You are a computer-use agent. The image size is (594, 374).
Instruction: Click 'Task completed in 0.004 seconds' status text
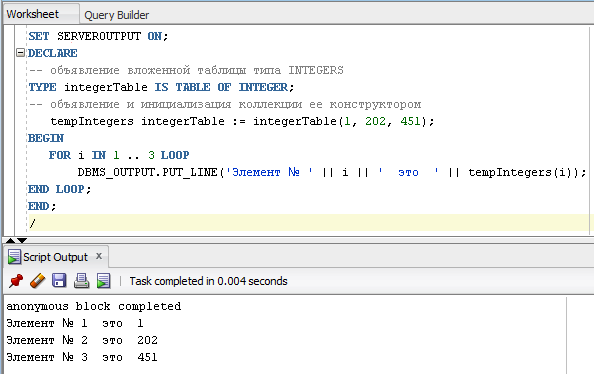point(208,281)
